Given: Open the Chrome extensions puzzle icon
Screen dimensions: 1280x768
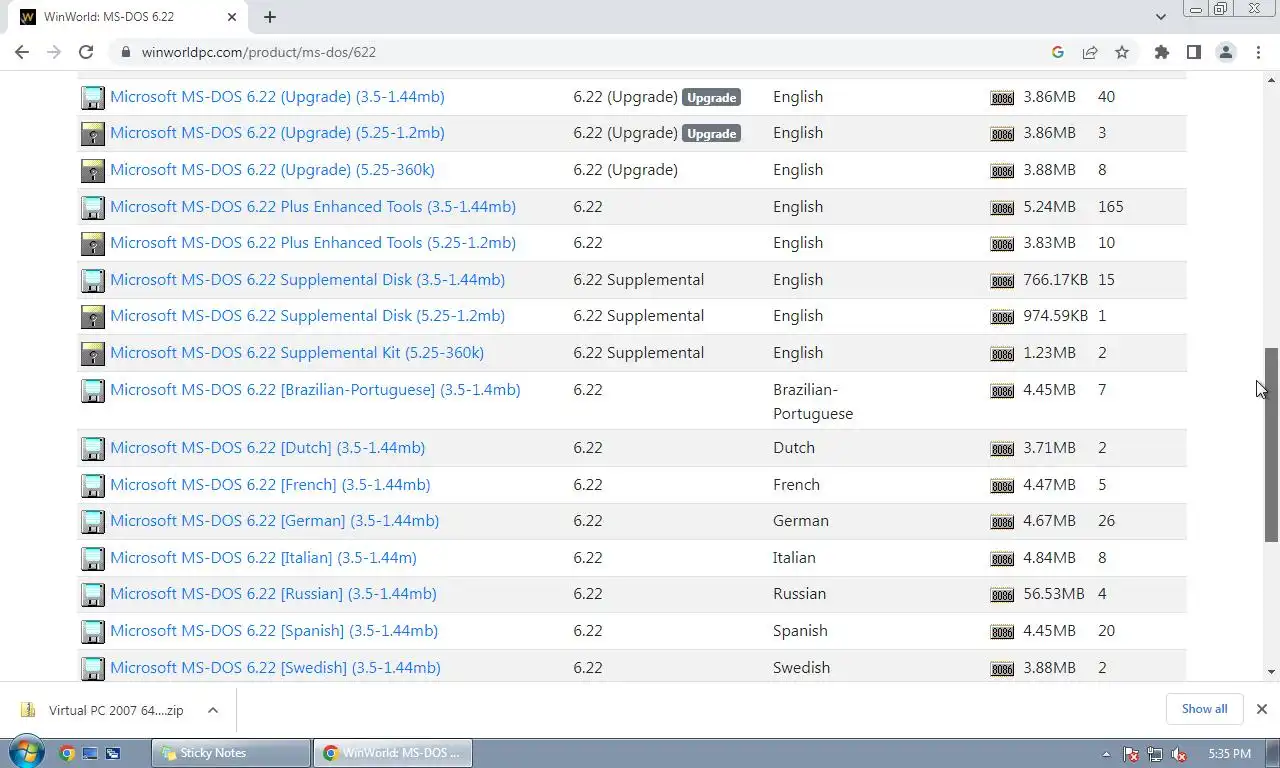Looking at the screenshot, I should coord(1161,52).
